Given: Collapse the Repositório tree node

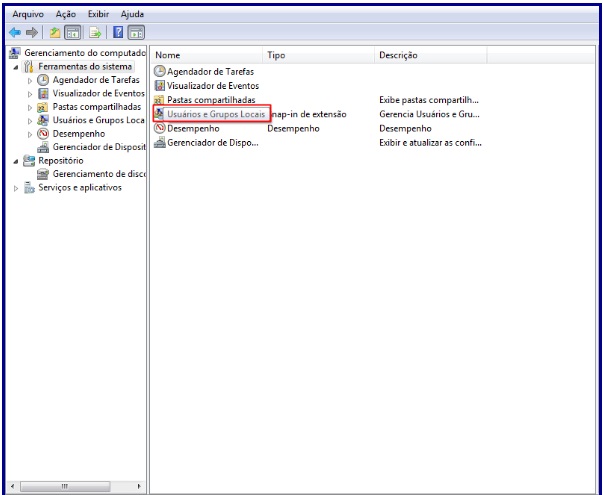Looking at the screenshot, I should click(16, 162).
